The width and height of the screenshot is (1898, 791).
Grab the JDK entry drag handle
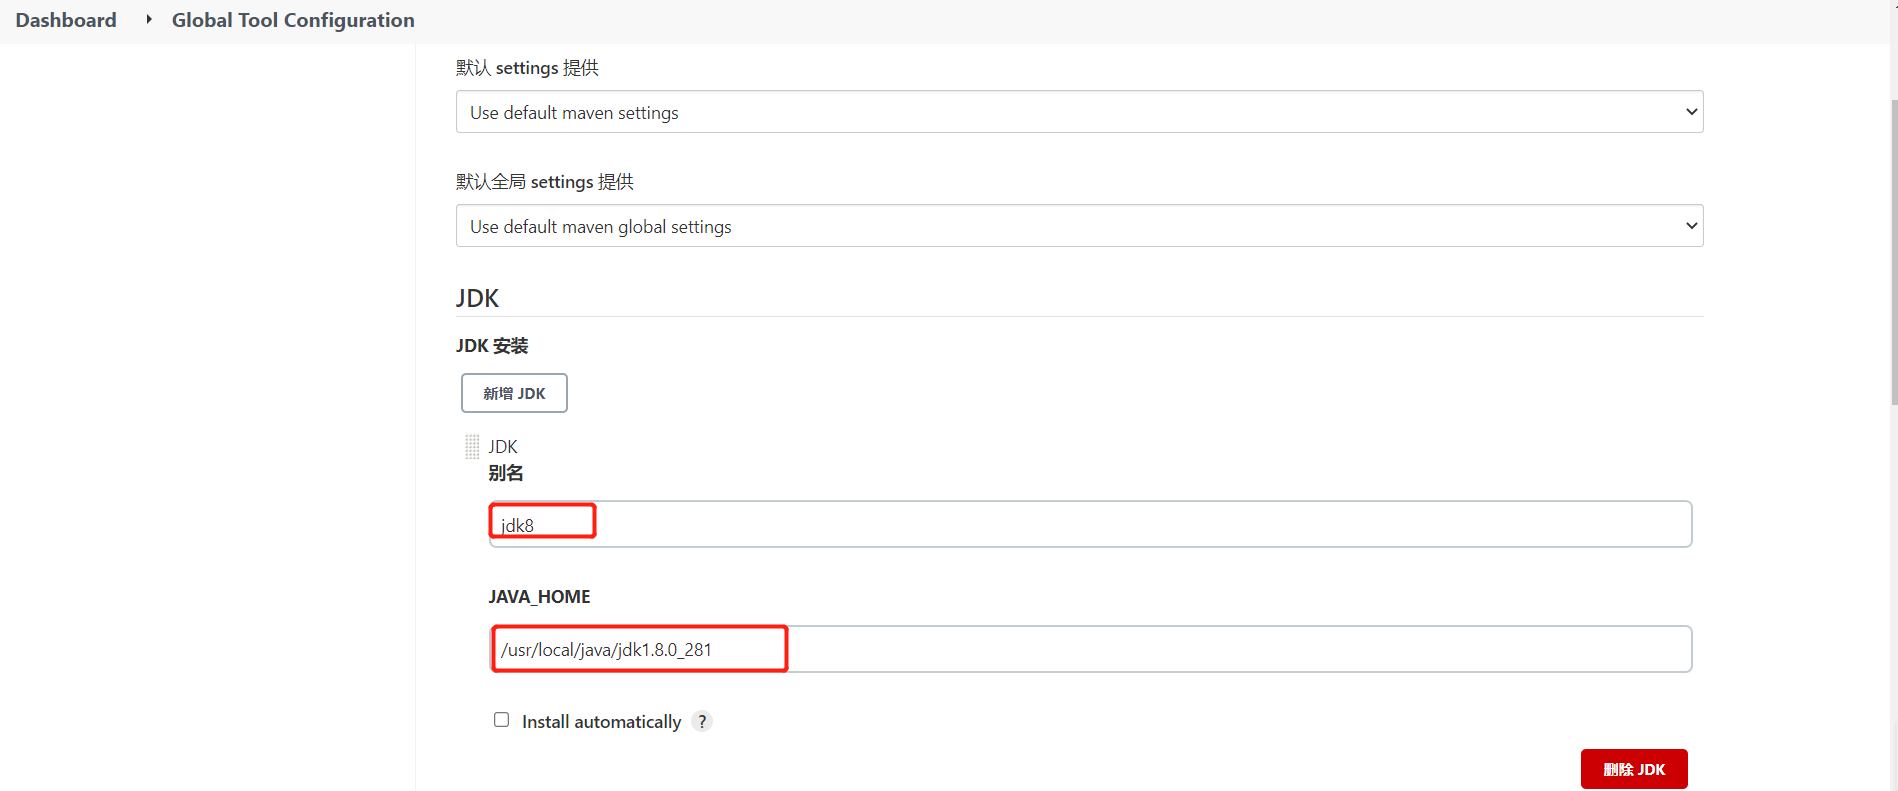(x=472, y=447)
